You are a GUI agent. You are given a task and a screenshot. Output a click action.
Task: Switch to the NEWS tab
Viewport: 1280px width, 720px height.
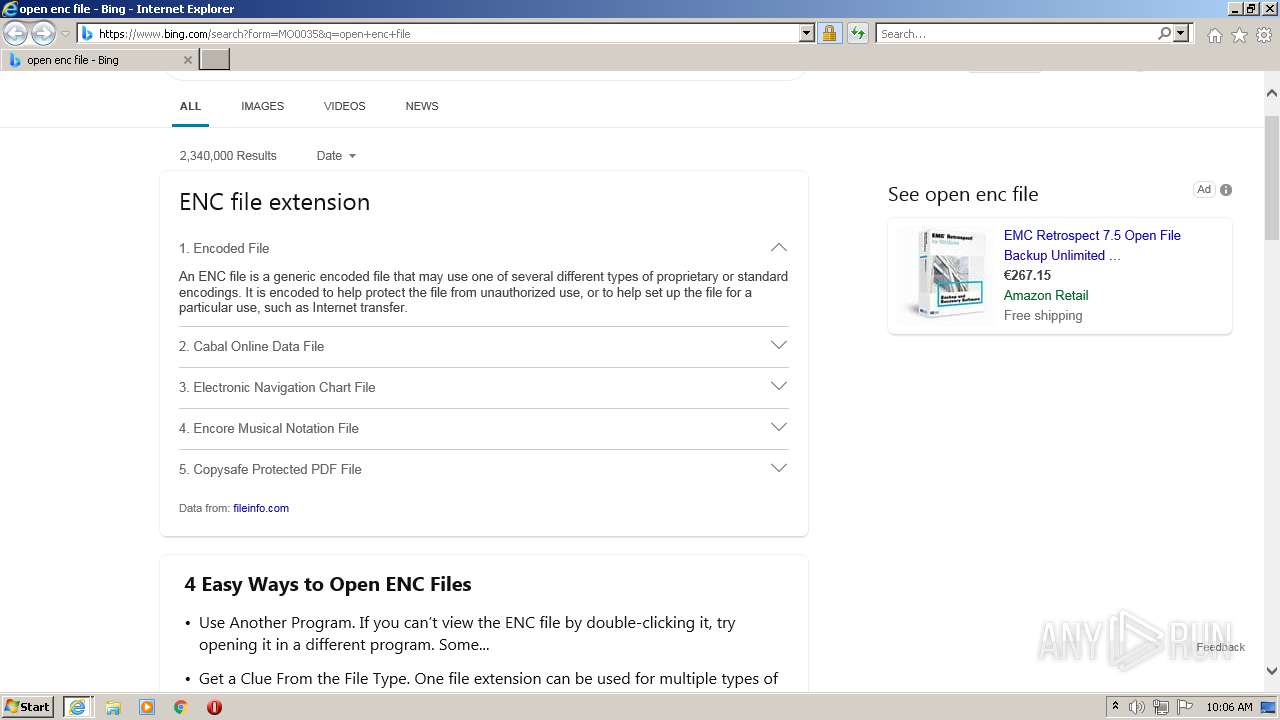click(x=422, y=106)
